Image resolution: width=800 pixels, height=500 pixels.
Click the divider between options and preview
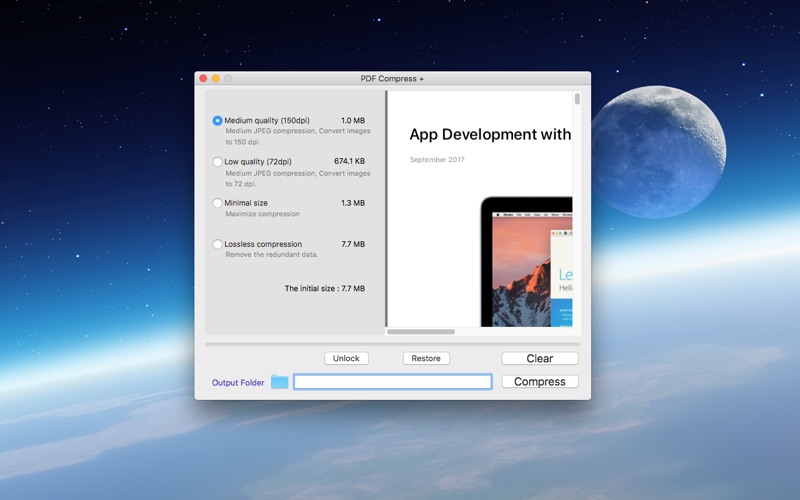(x=386, y=209)
